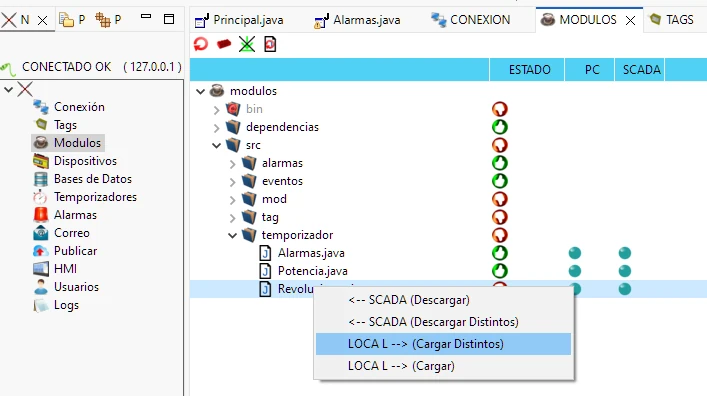707x396 pixels.
Task: Click red status icon of bin row
Action: [500, 109]
